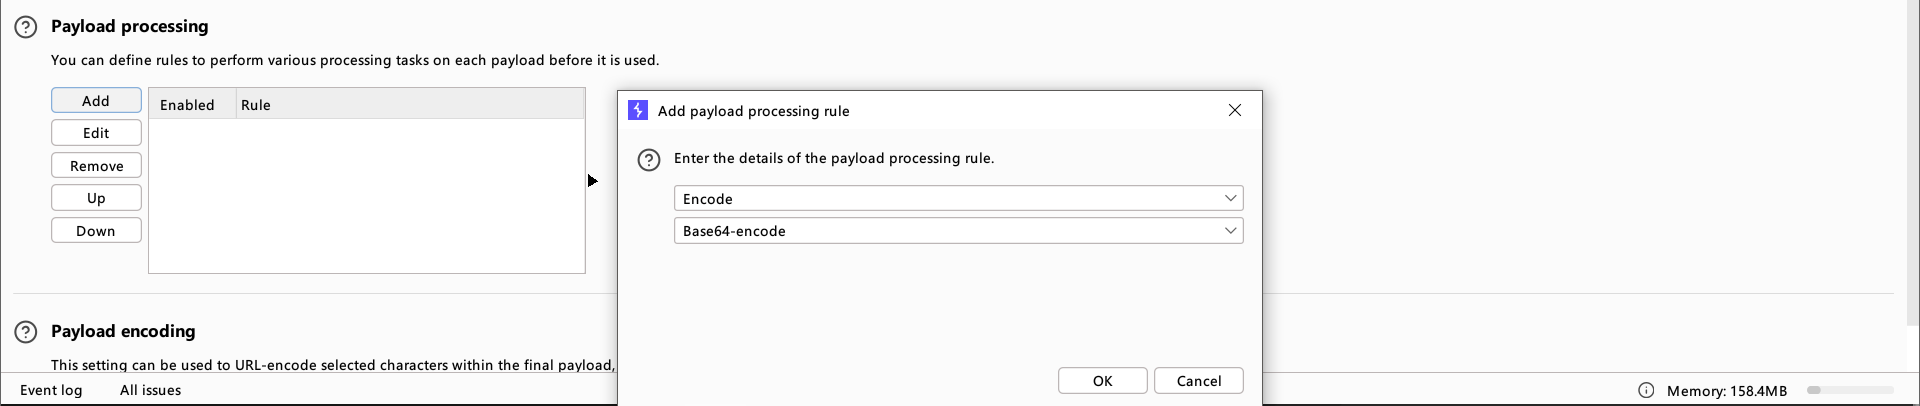Open the Payload encoding help icon
Viewport: 1920px width, 406px height.
[26, 332]
